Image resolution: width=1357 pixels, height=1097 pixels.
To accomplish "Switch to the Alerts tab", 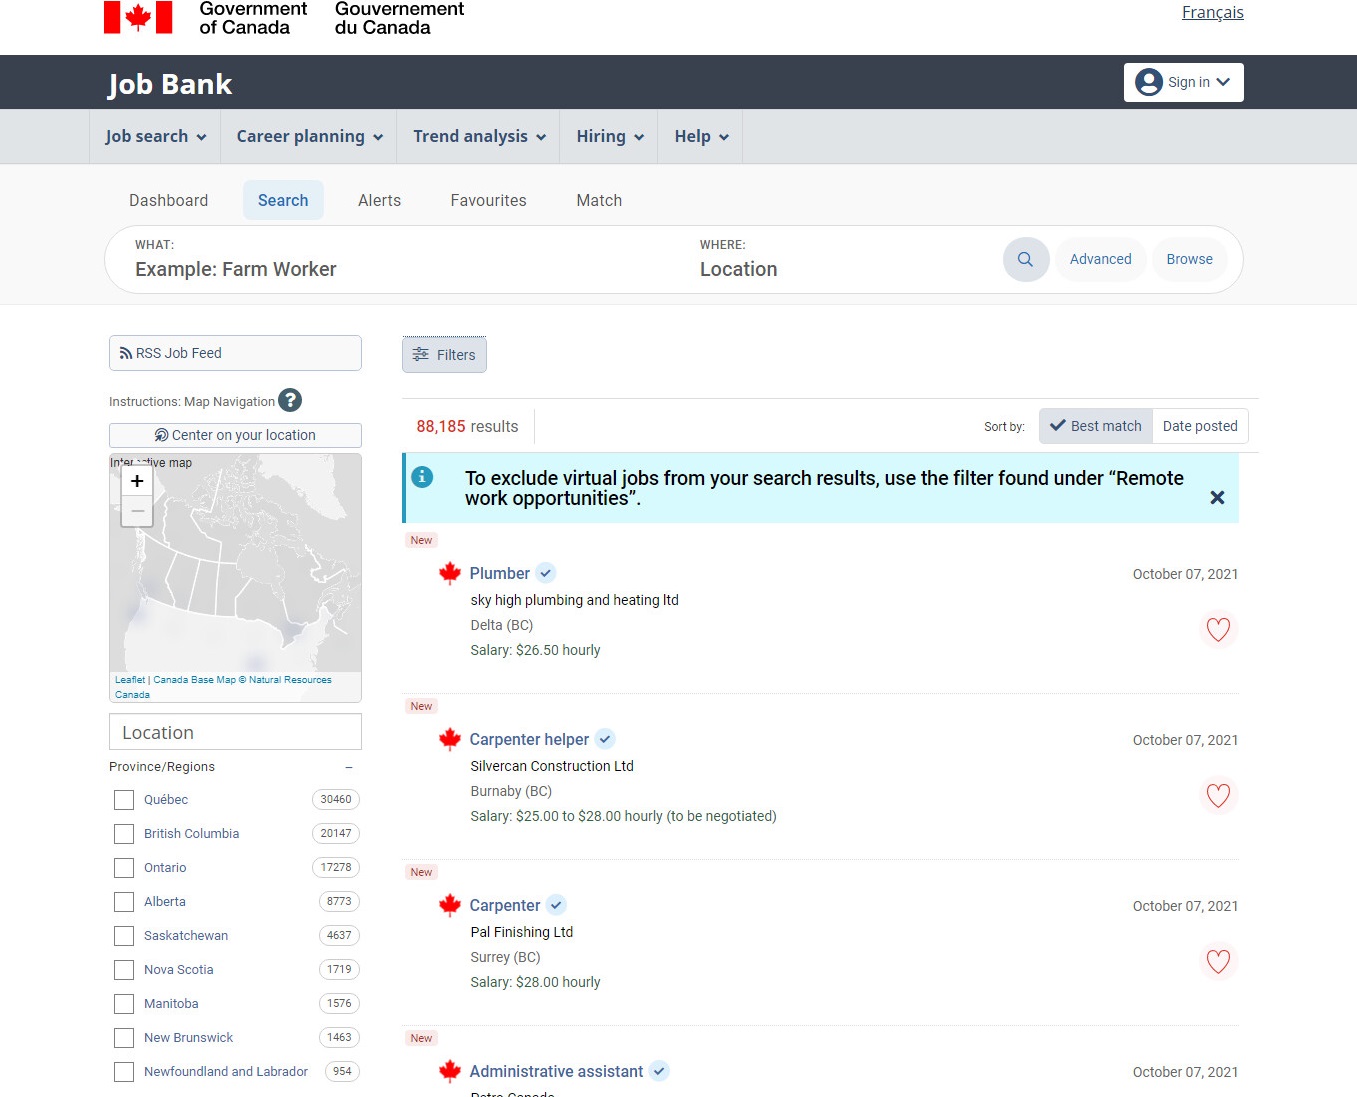I will click(379, 200).
